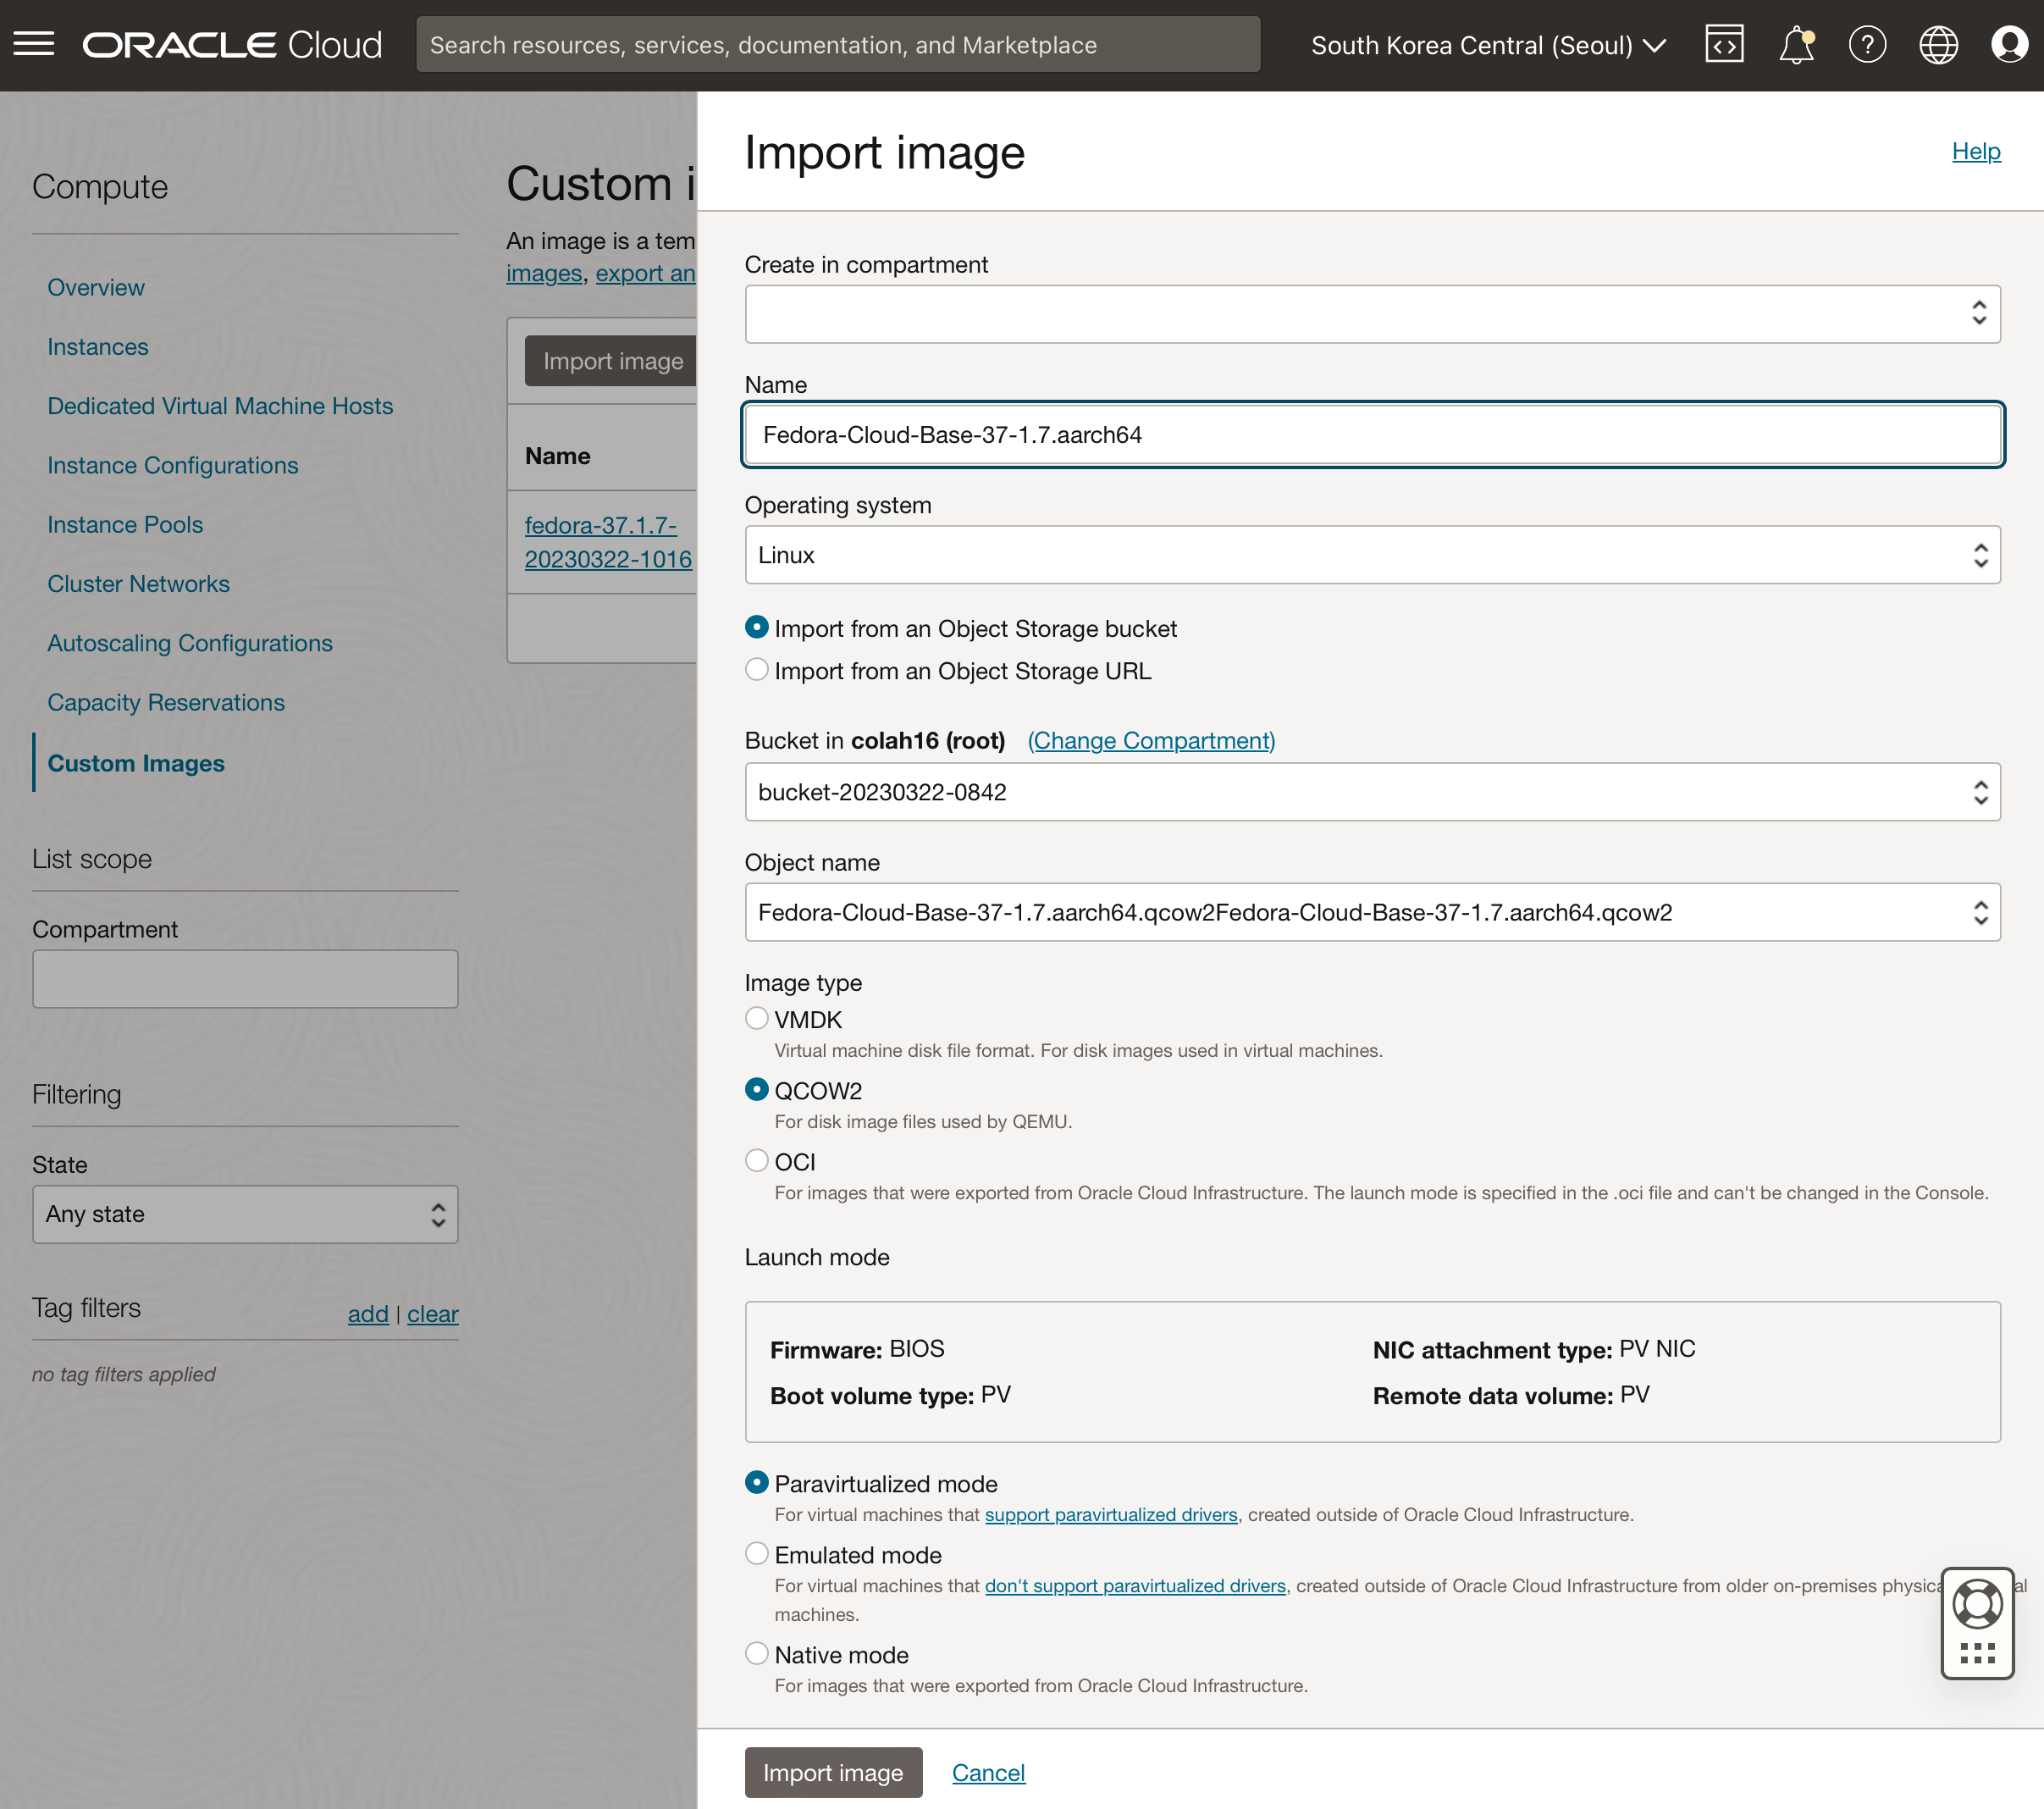Select Import from an Object Storage URL
Viewport: 2044px width, 1809px height.
pyautogui.click(x=757, y=670)
